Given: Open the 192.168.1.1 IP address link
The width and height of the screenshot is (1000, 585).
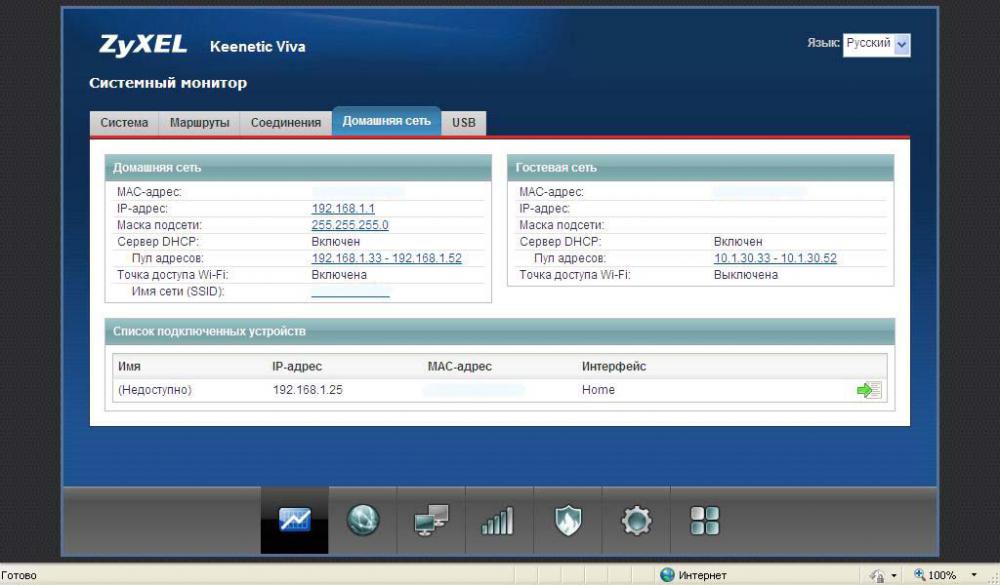Looking at the screenshot, I should [343, 209].
